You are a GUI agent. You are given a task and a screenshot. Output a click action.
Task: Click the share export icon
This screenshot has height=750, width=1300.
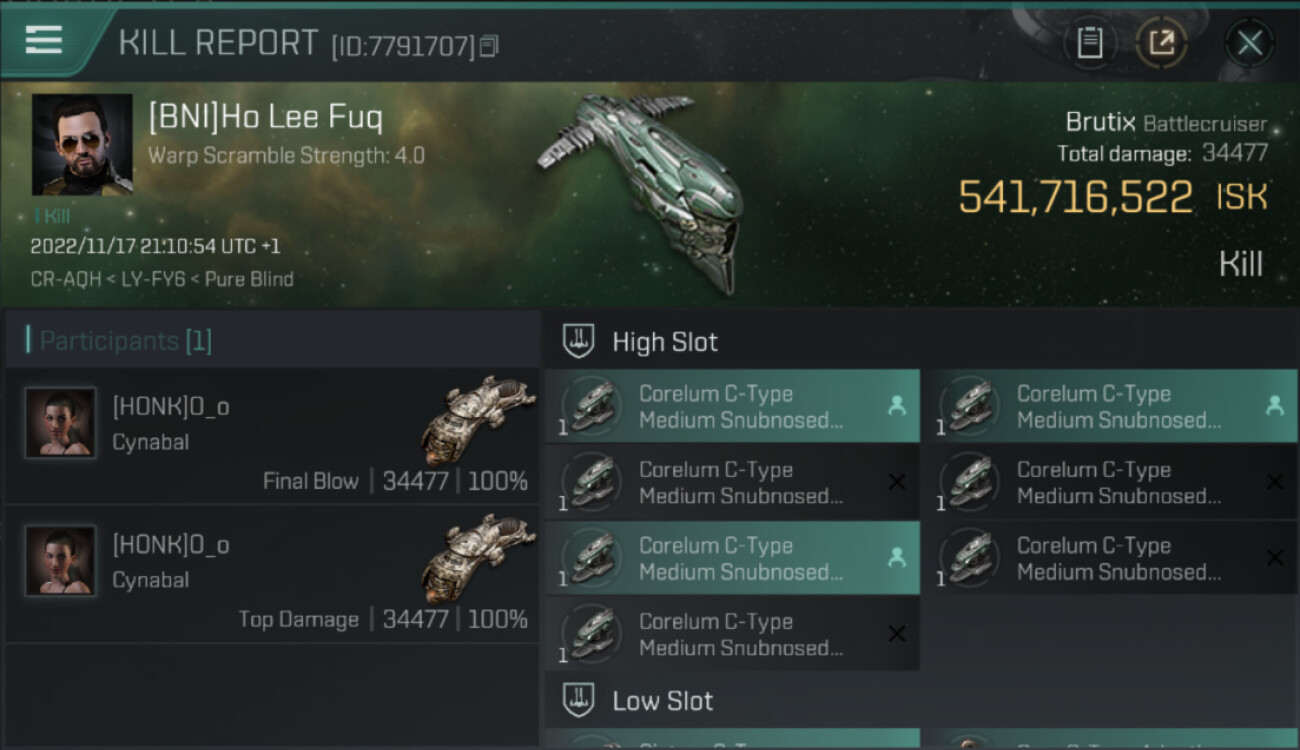[1161, 43]
